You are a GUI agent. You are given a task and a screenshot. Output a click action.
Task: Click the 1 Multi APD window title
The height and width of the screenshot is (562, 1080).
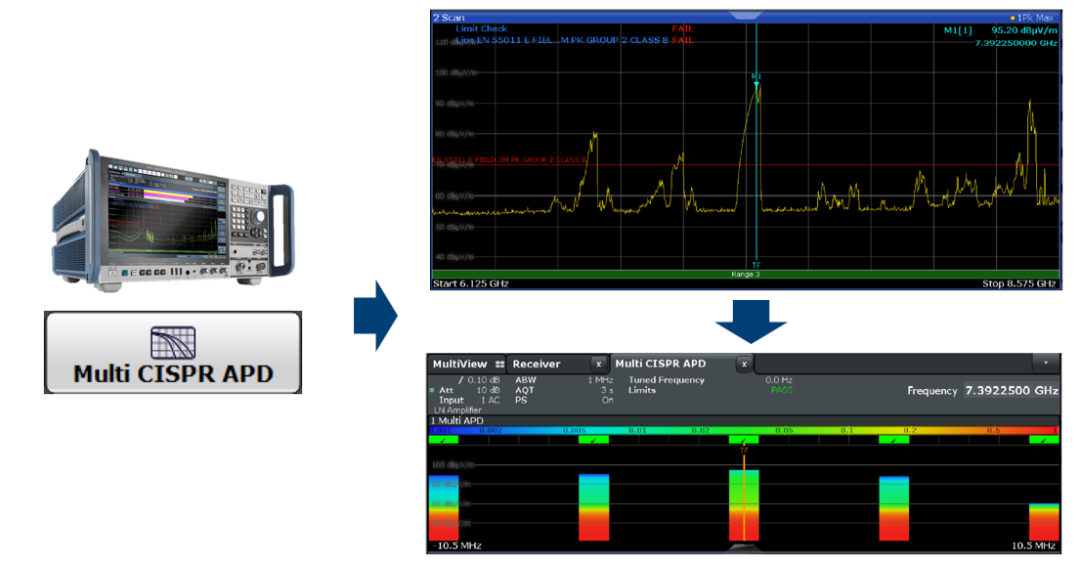pyautogui.click(x=457, y=421)
